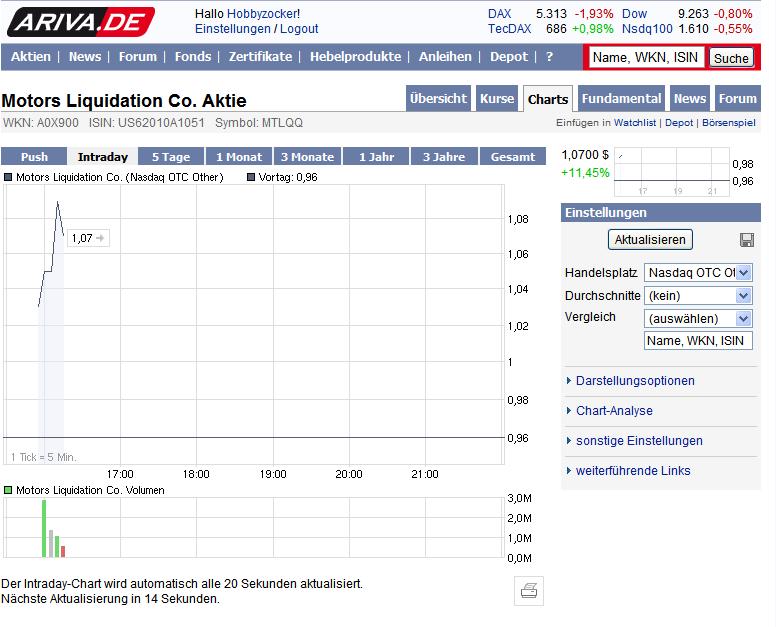Click the printer icon below the chart

[x=530, y=591]
